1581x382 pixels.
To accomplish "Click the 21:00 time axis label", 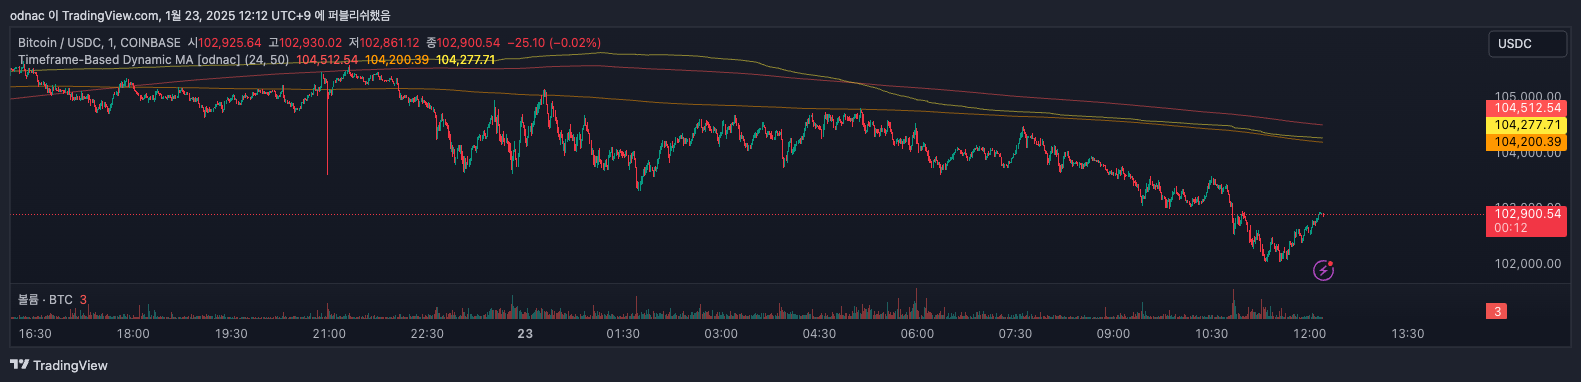I will [329, 334].
